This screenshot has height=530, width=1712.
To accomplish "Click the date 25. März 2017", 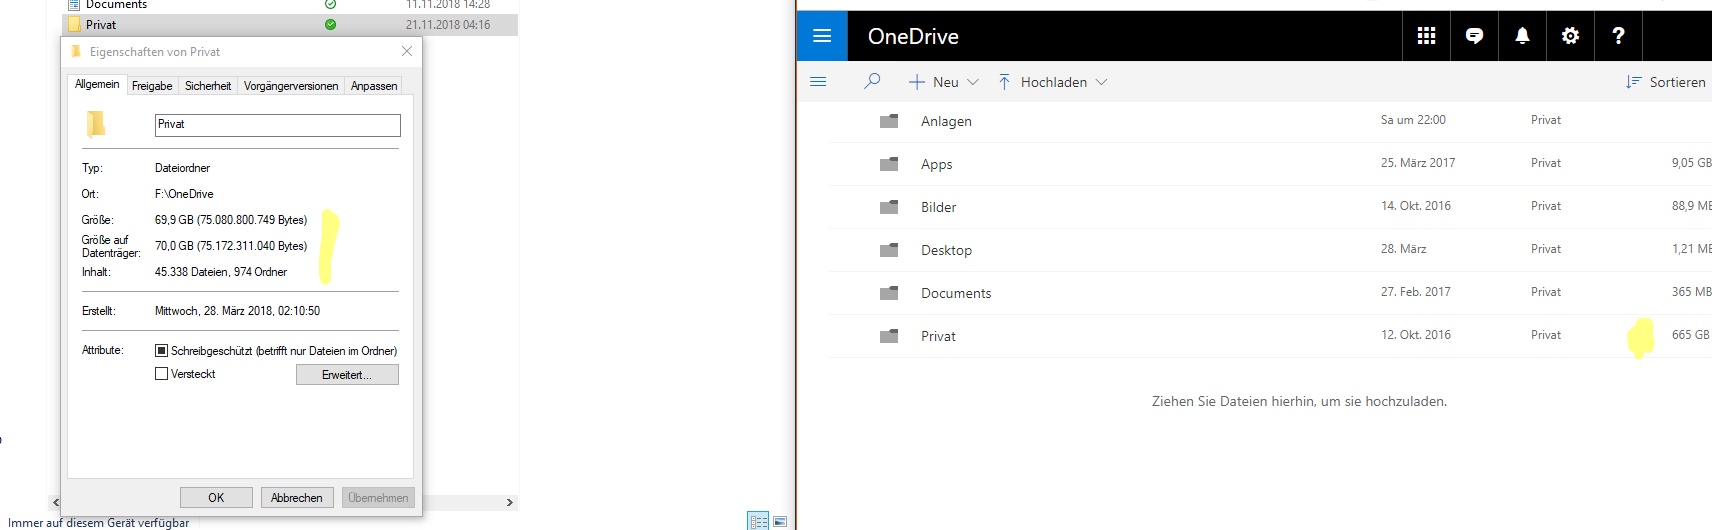I will (x=1418, y=163).
